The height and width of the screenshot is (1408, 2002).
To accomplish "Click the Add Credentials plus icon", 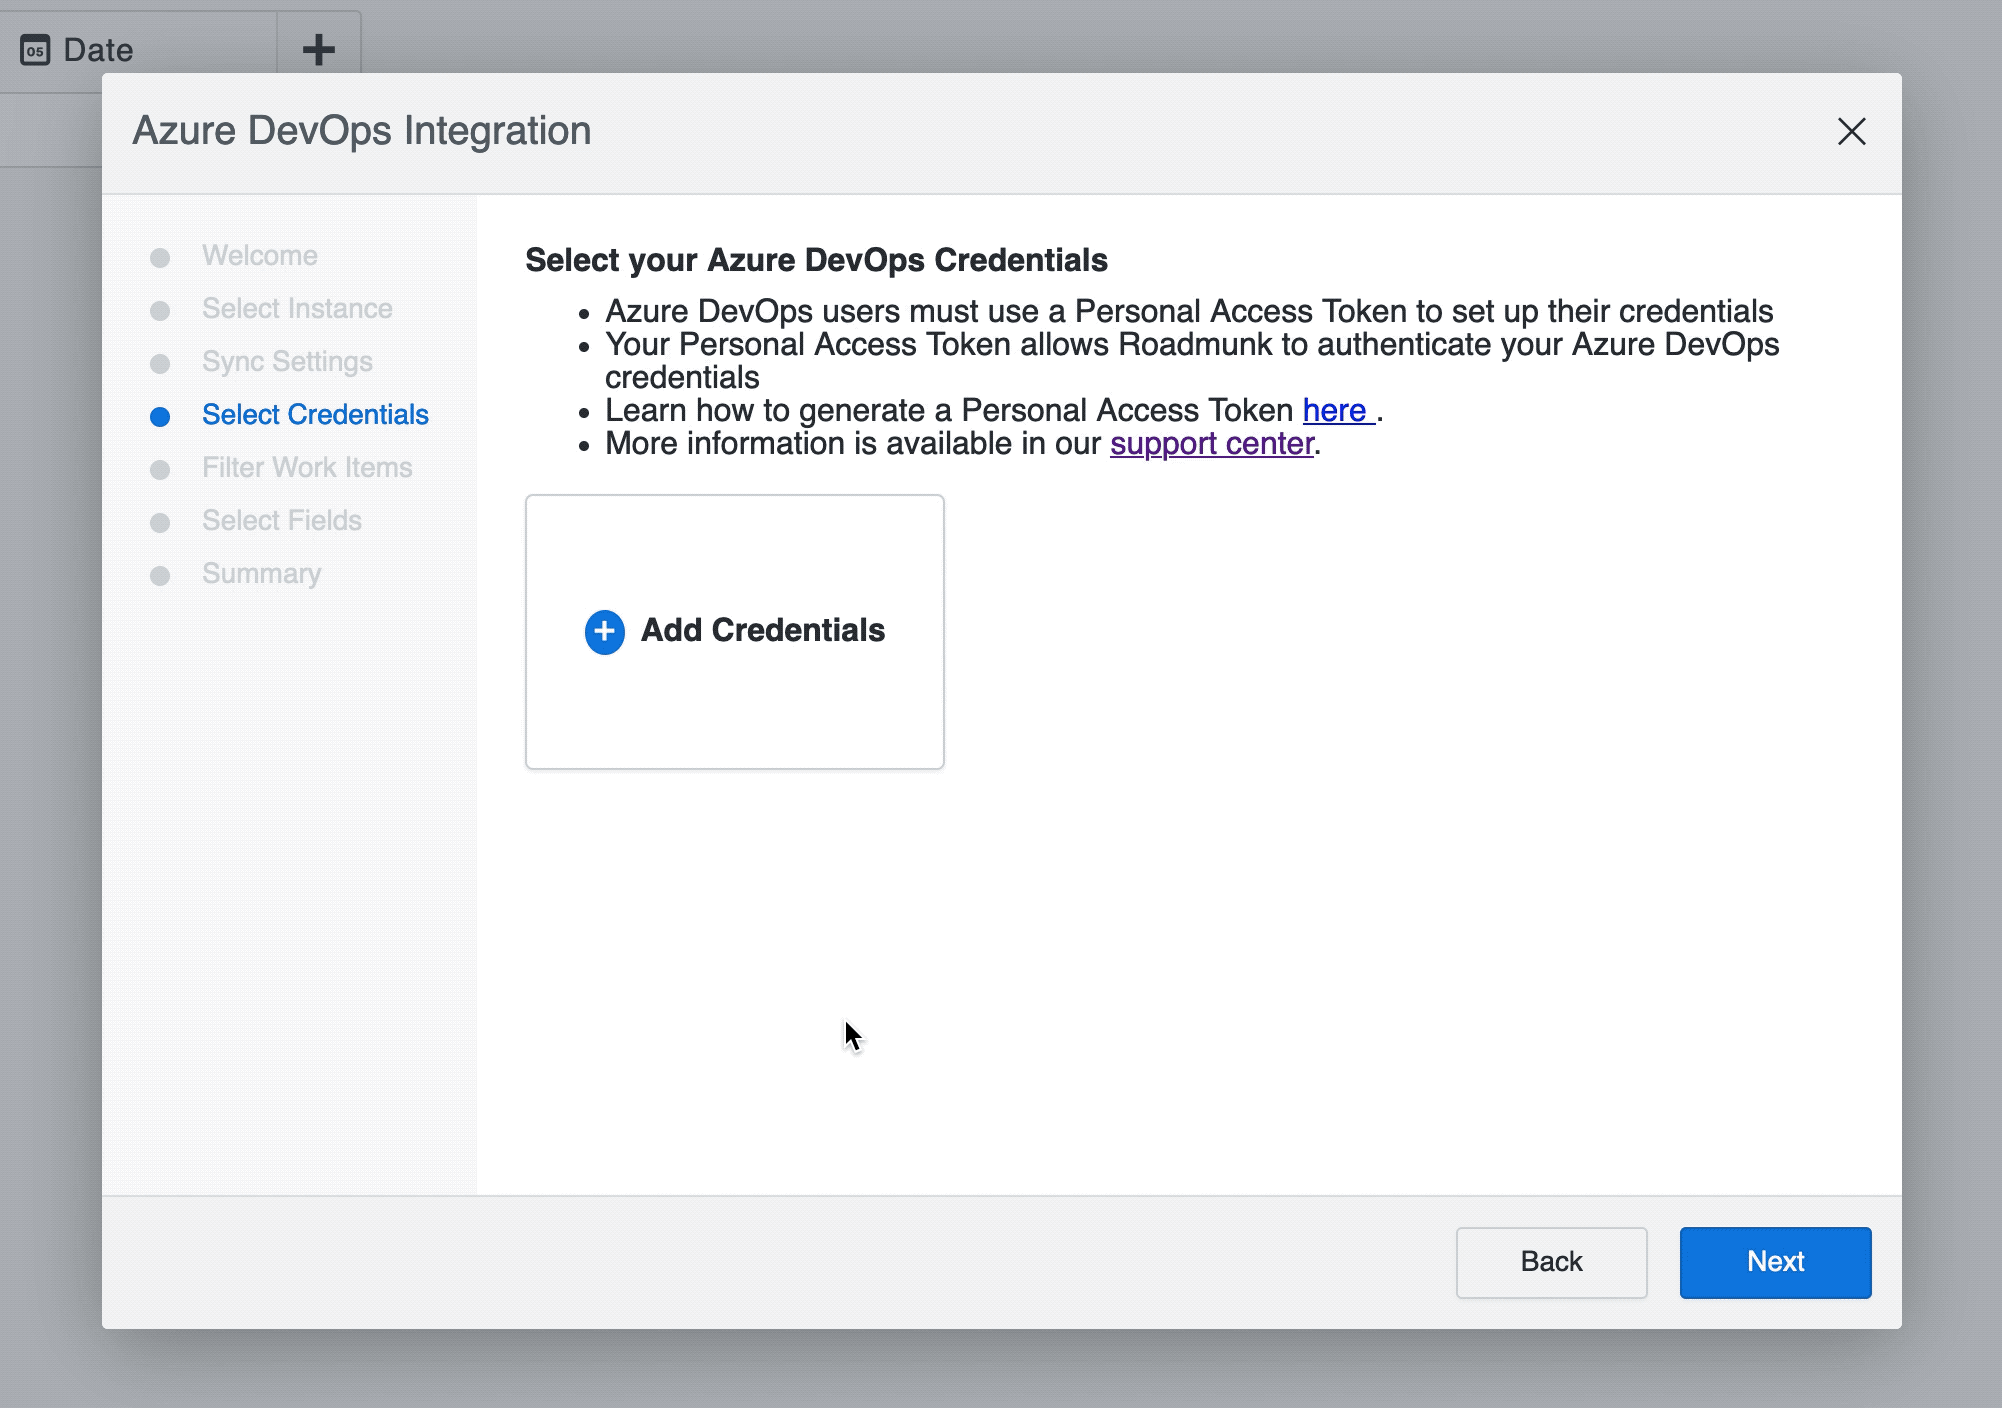I will coord(605,631).
